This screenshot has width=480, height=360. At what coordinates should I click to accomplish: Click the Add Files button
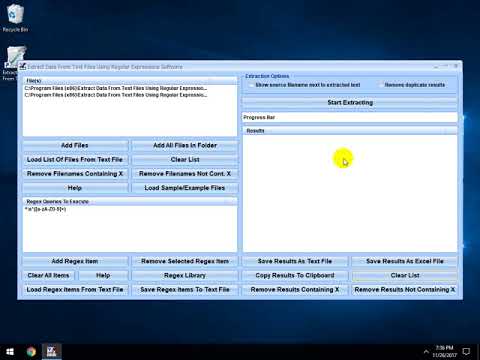75,145
